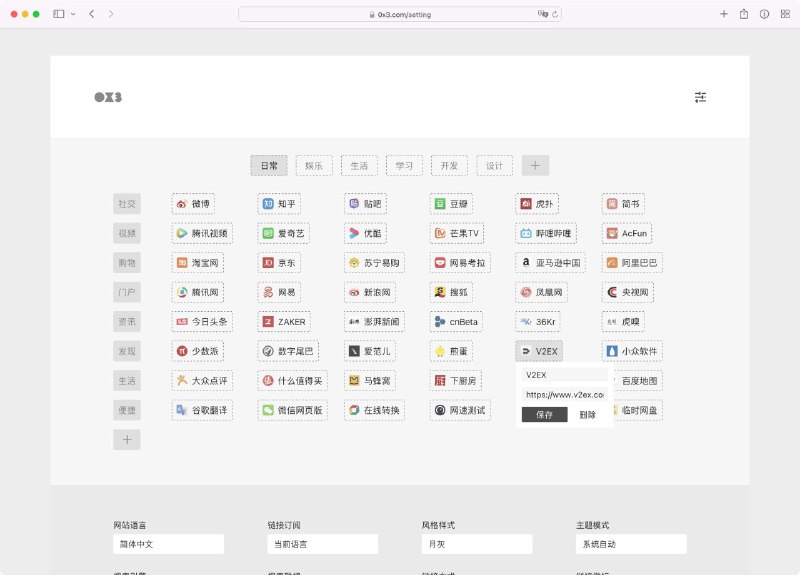800x575 pixels.
Task: Switch to the 设计 tab
Action: 494,166
